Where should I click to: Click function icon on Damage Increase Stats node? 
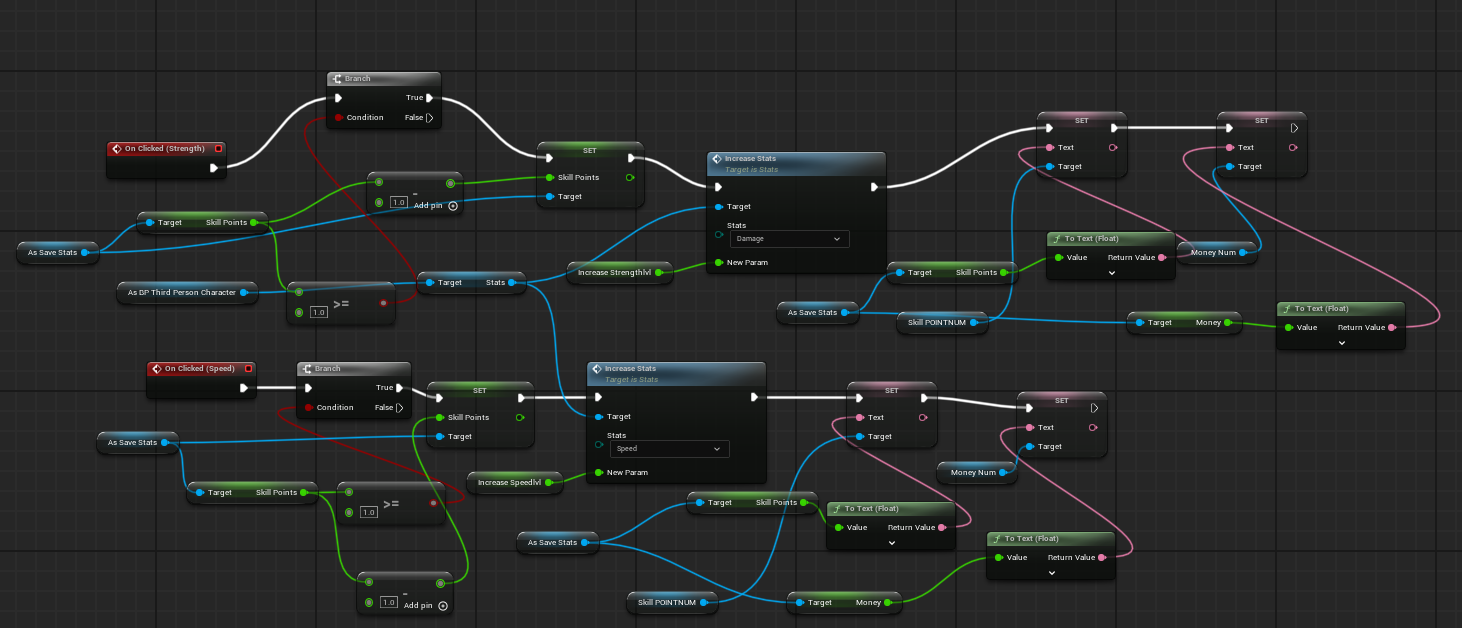click(716, 159)
